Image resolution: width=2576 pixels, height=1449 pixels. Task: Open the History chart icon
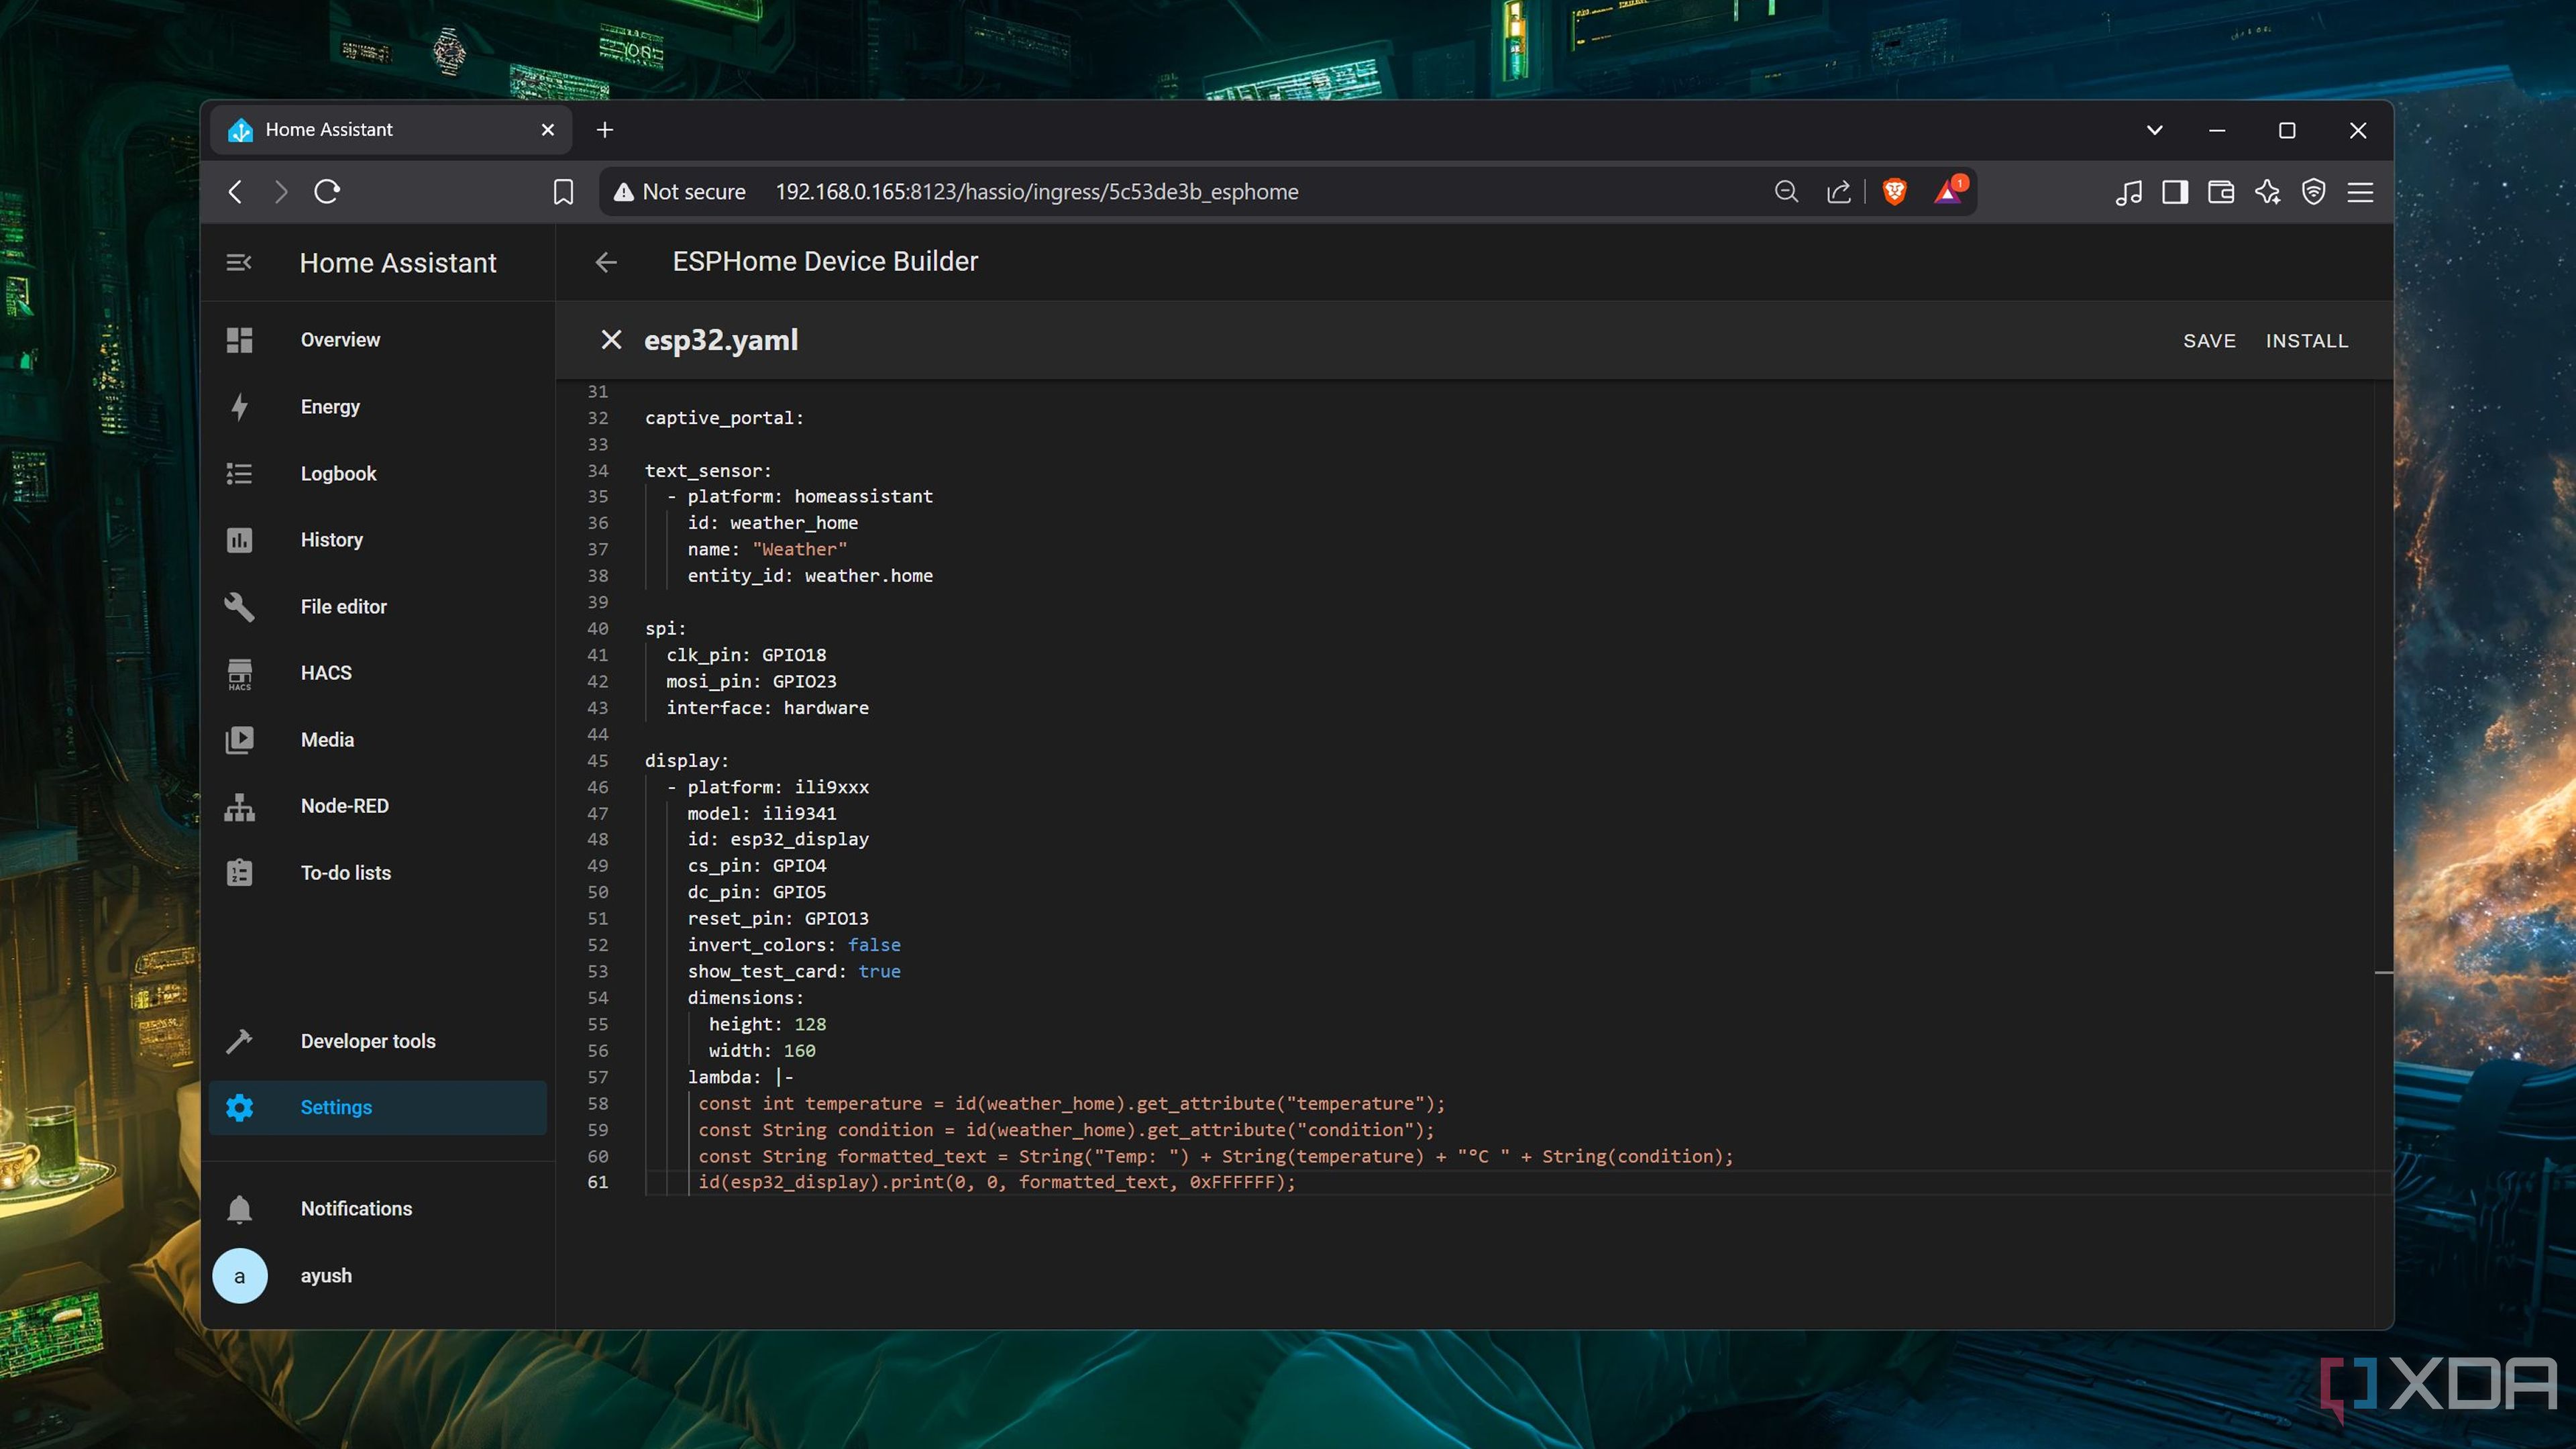[x=239, y=540]
